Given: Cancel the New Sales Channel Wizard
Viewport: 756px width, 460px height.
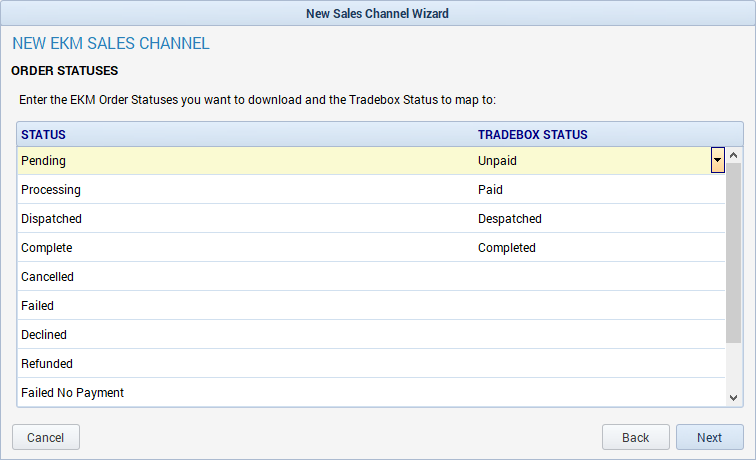Looking at the screenshot, I should [x=46, y=437].
